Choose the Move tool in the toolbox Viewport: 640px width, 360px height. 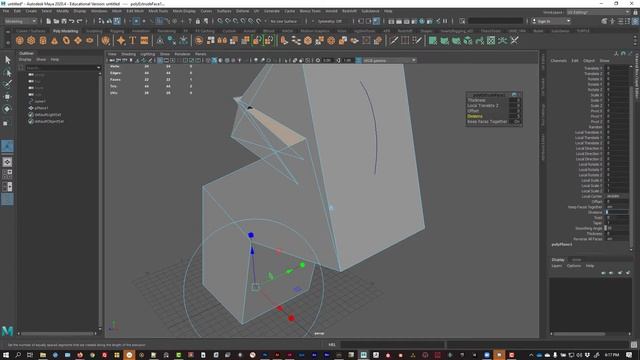7,97
